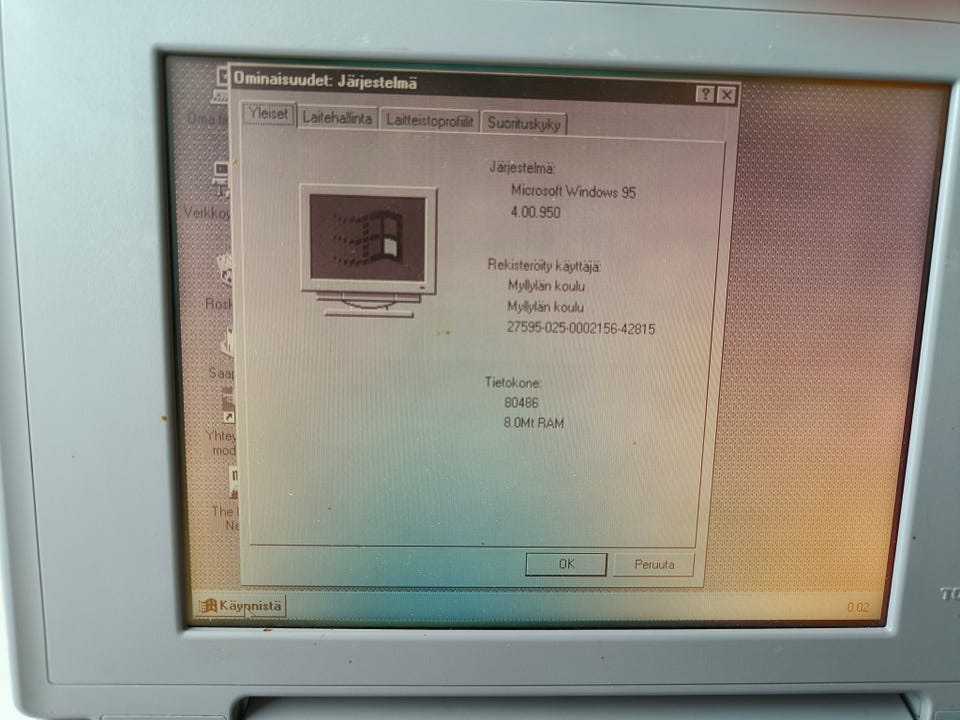Open the Käynnistä start menu
The width and height of the screenshot is (960, 720).
(x=240, y=606)
